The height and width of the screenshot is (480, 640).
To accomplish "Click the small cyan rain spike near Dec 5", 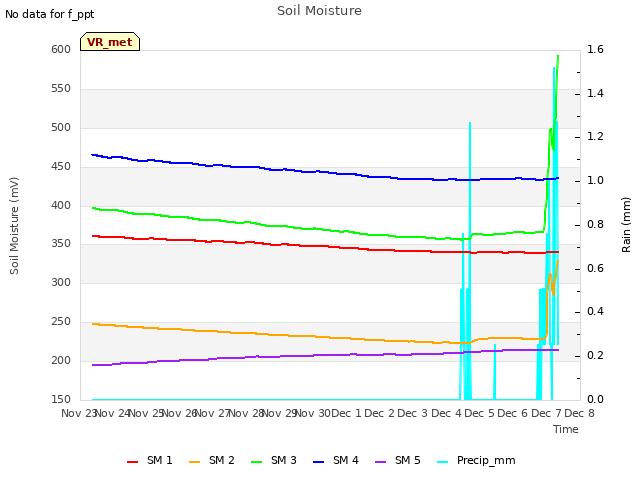I will click(495, 372).
